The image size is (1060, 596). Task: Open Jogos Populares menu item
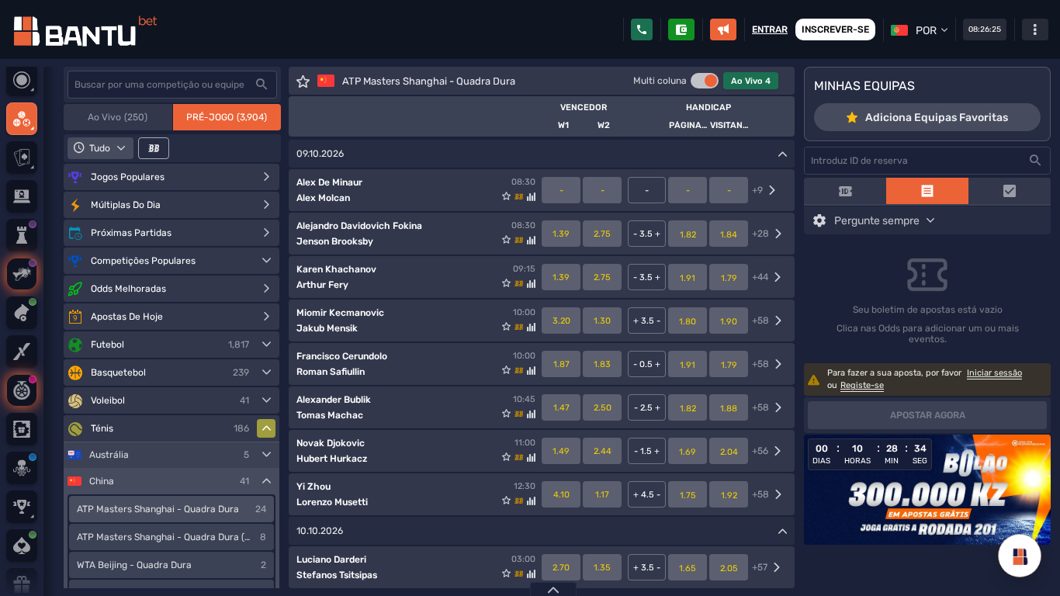tap(171, 177)
